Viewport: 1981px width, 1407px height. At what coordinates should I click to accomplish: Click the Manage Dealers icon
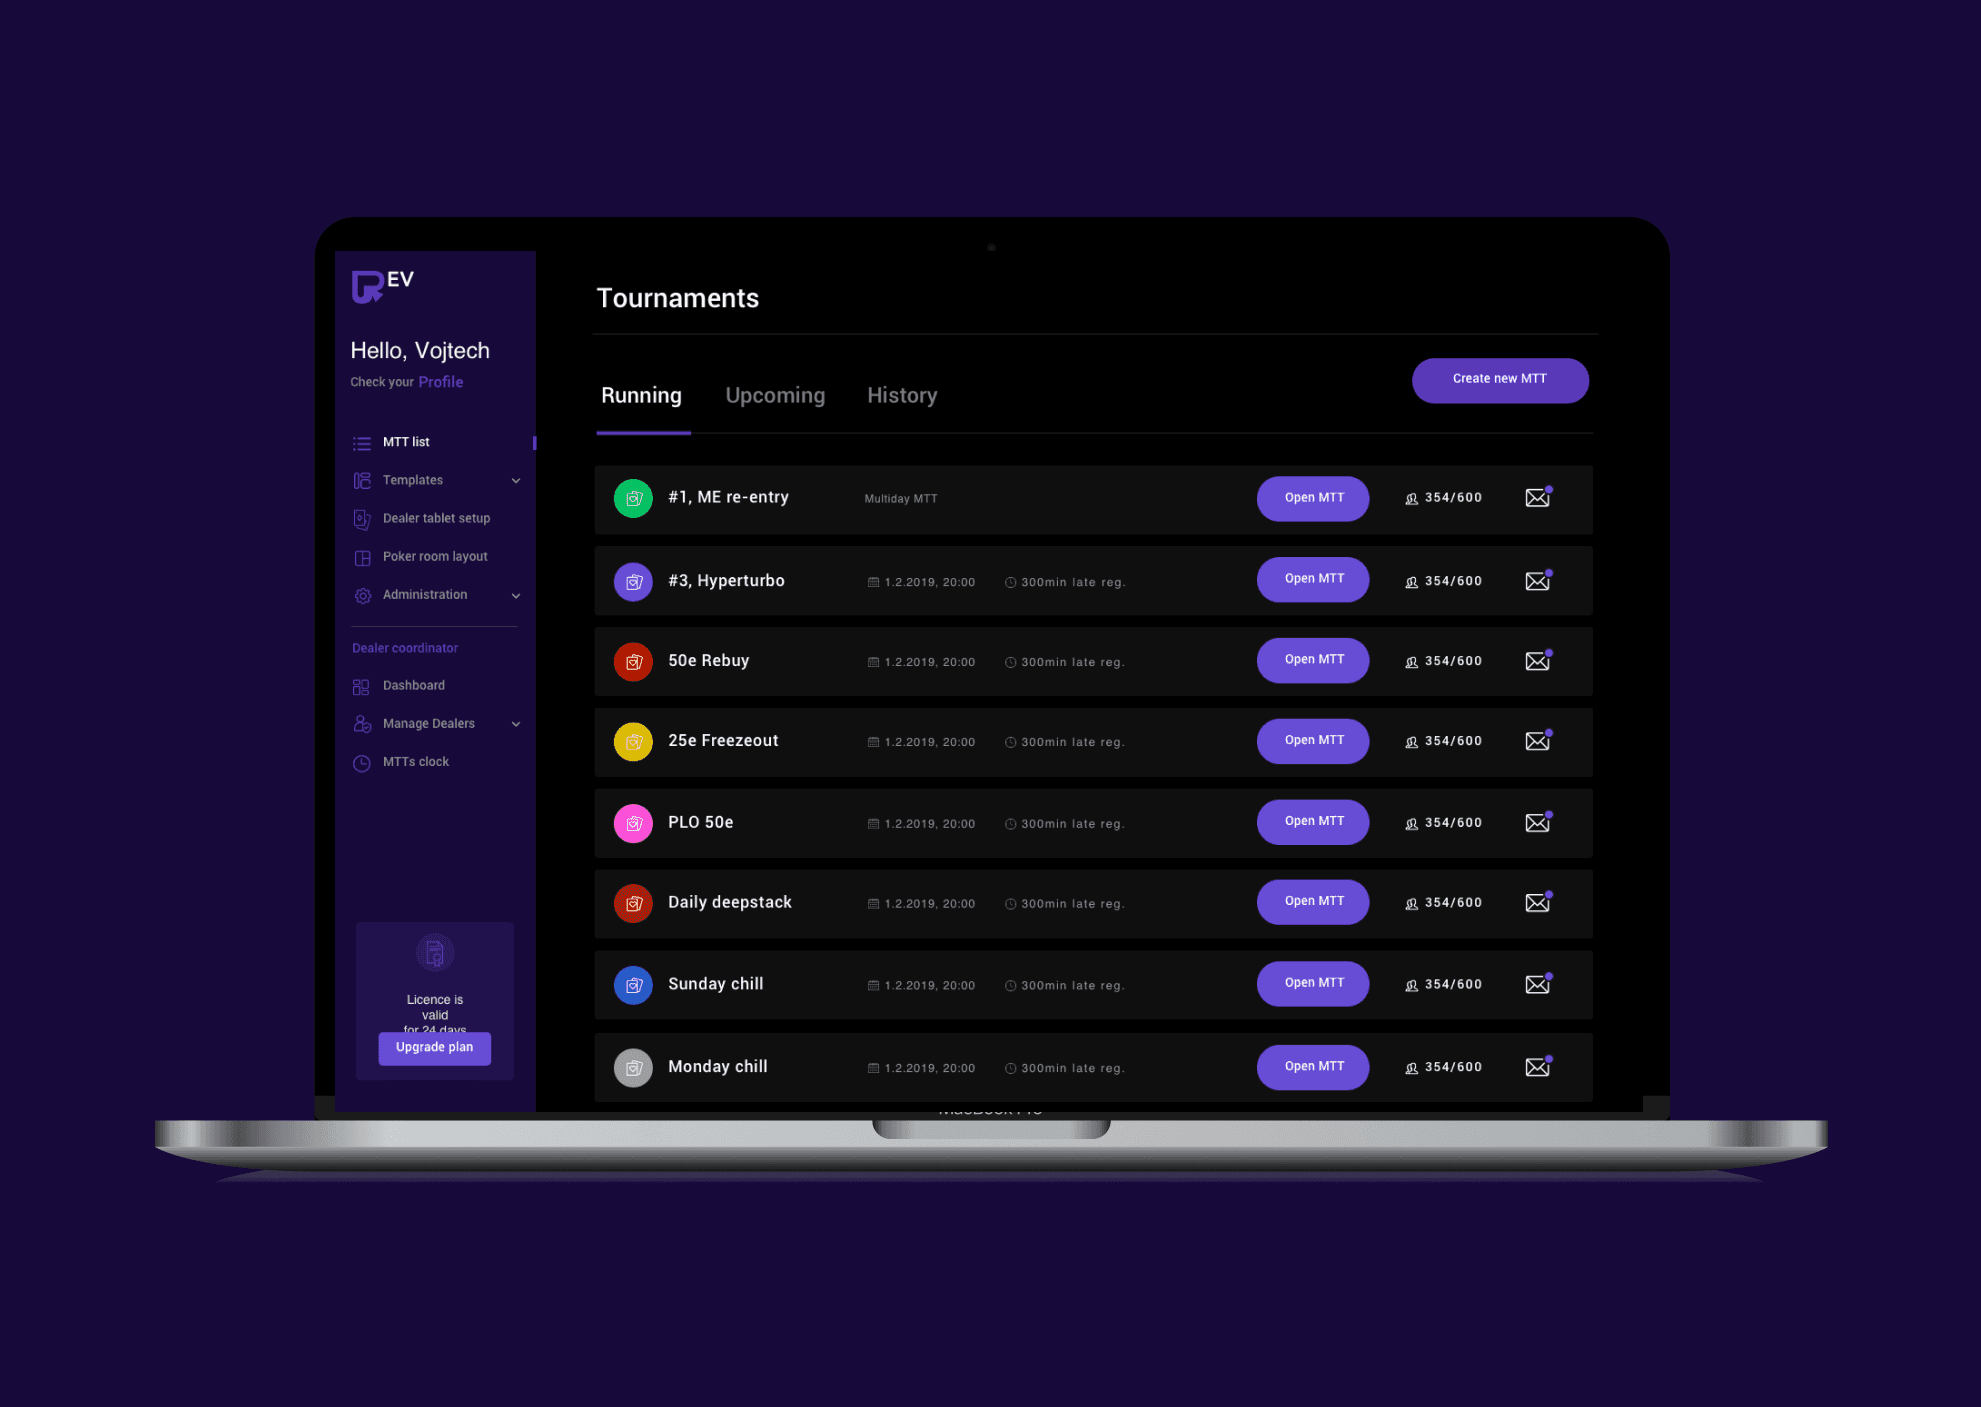pos(359,723)
